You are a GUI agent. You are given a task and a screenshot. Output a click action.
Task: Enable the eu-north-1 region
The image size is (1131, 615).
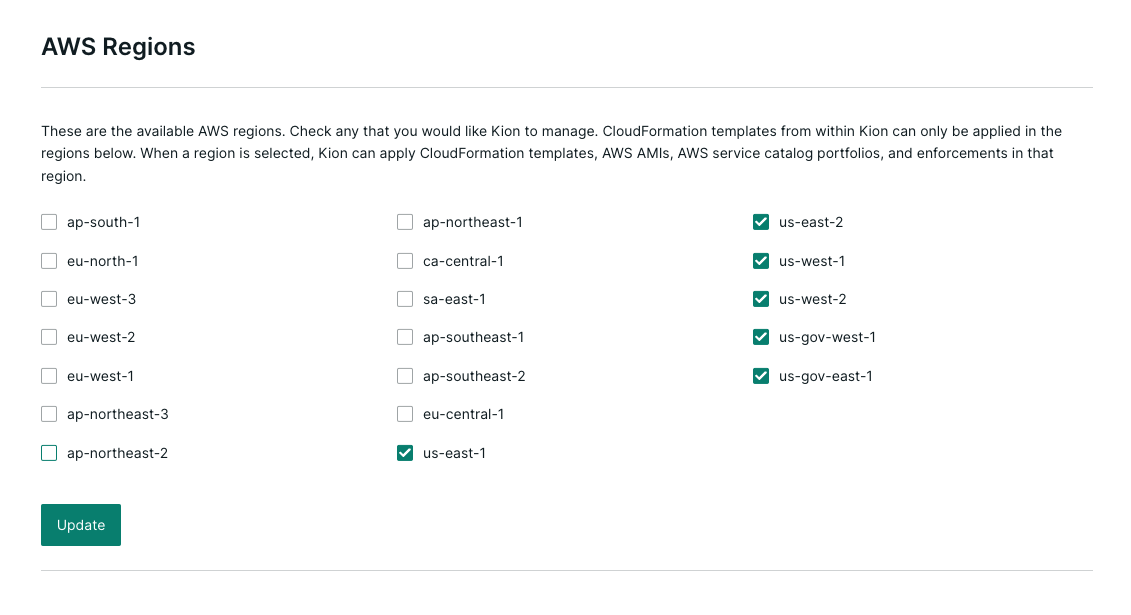(49, 261)
